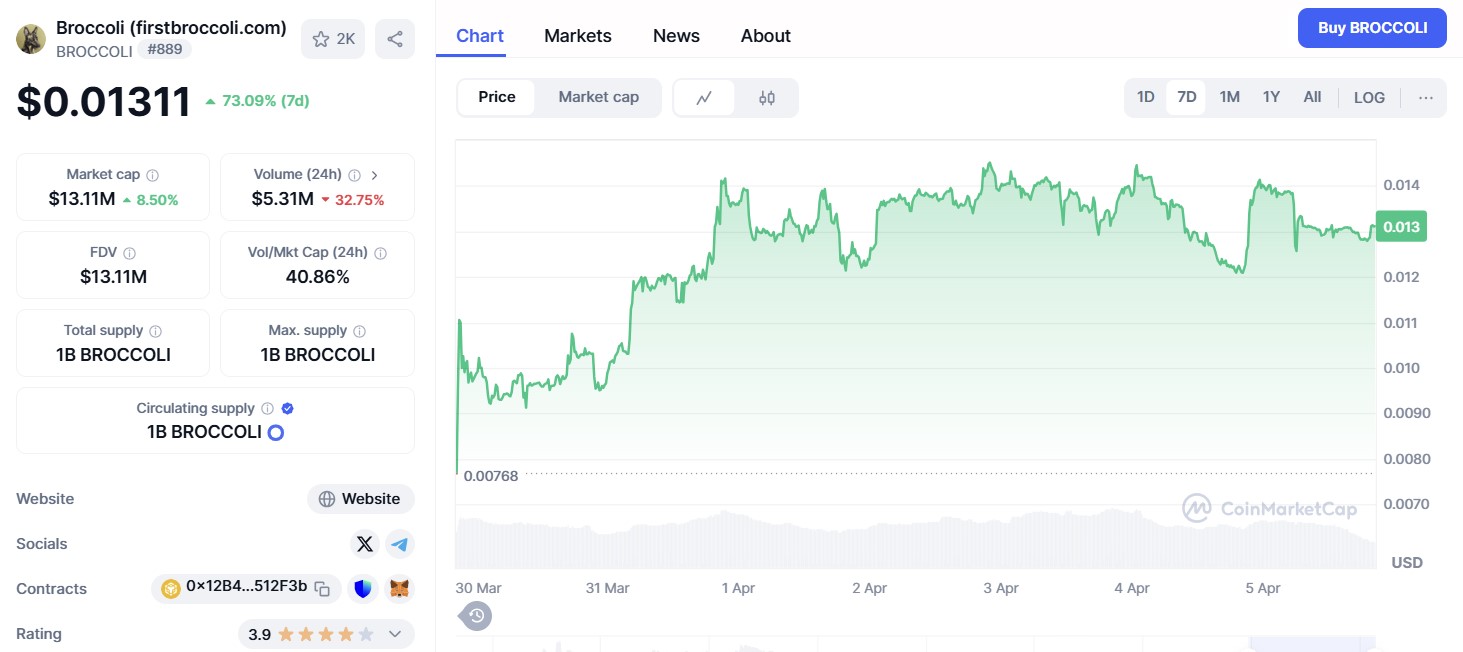Screen dimensions: 1463x652
Task: Add Broccoli to watchlist star
Action: [x=333, y=39]
